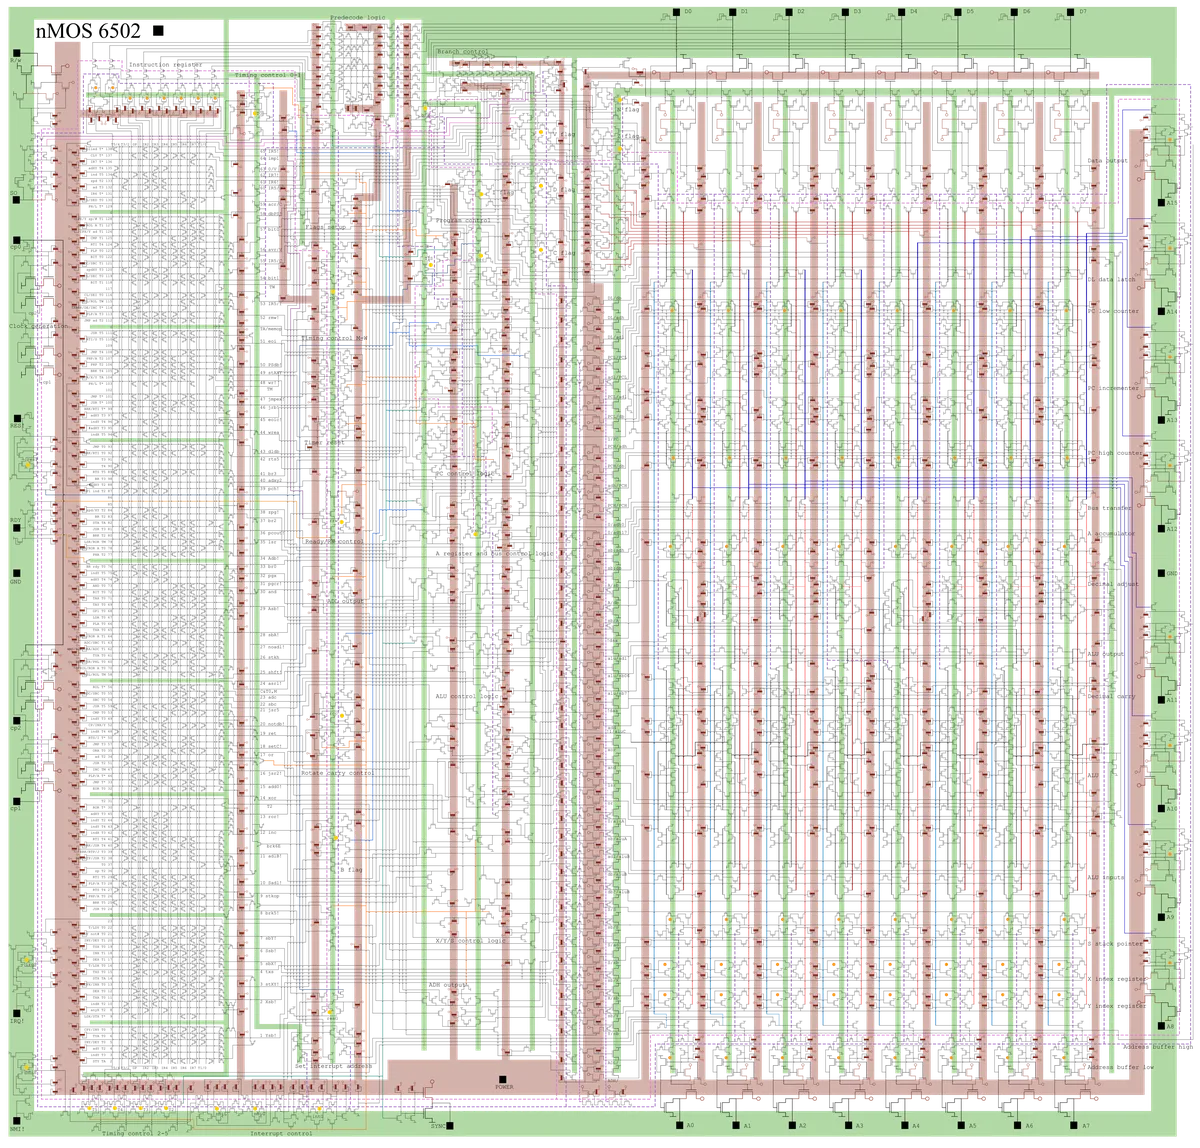Click the Clock generation label
The width and height of the screenshot is (1200, 1148).
pos(39,326)
